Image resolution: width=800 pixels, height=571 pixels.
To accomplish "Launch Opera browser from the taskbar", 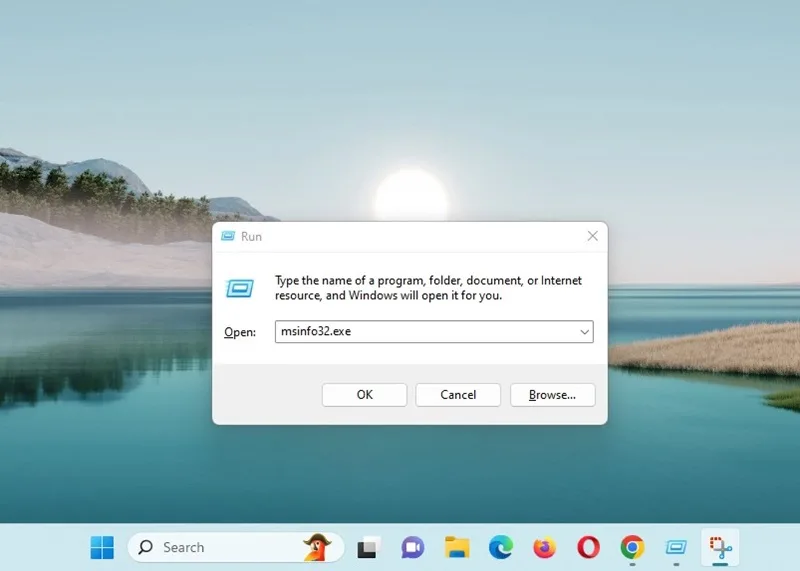I will [x=588, y=547].
